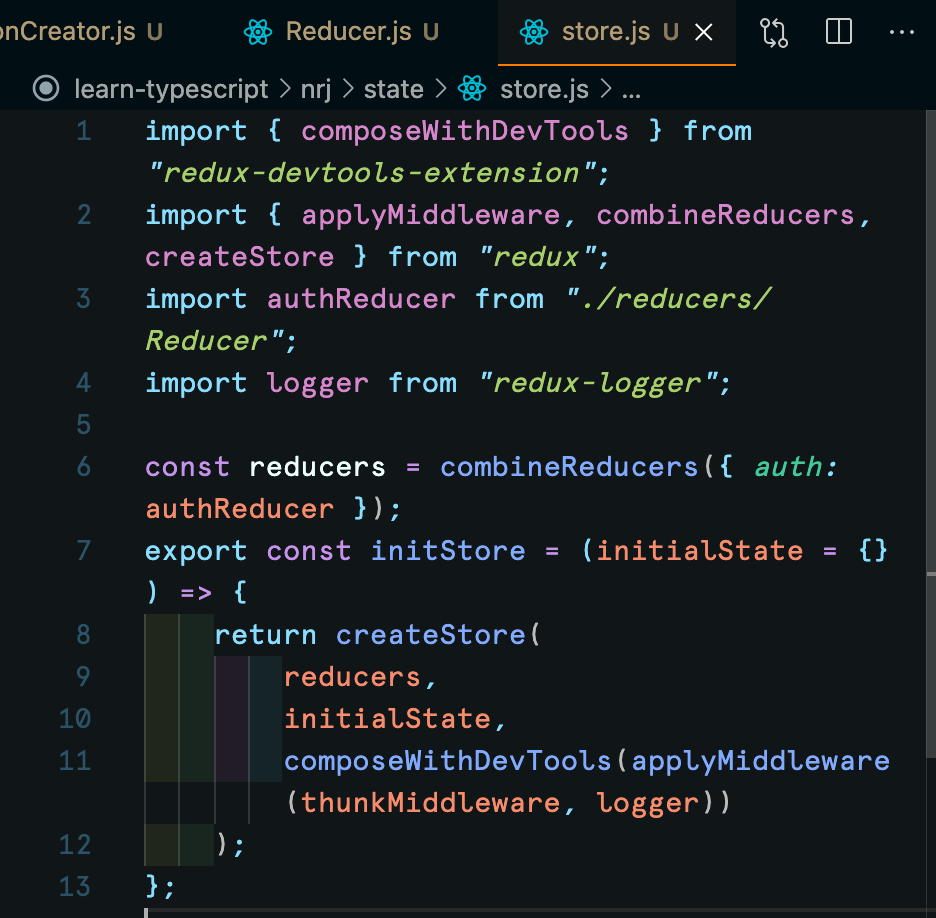936x918 pixels.
Task: Open the learn-typescript breadcrumb
Action: point(171,90)
